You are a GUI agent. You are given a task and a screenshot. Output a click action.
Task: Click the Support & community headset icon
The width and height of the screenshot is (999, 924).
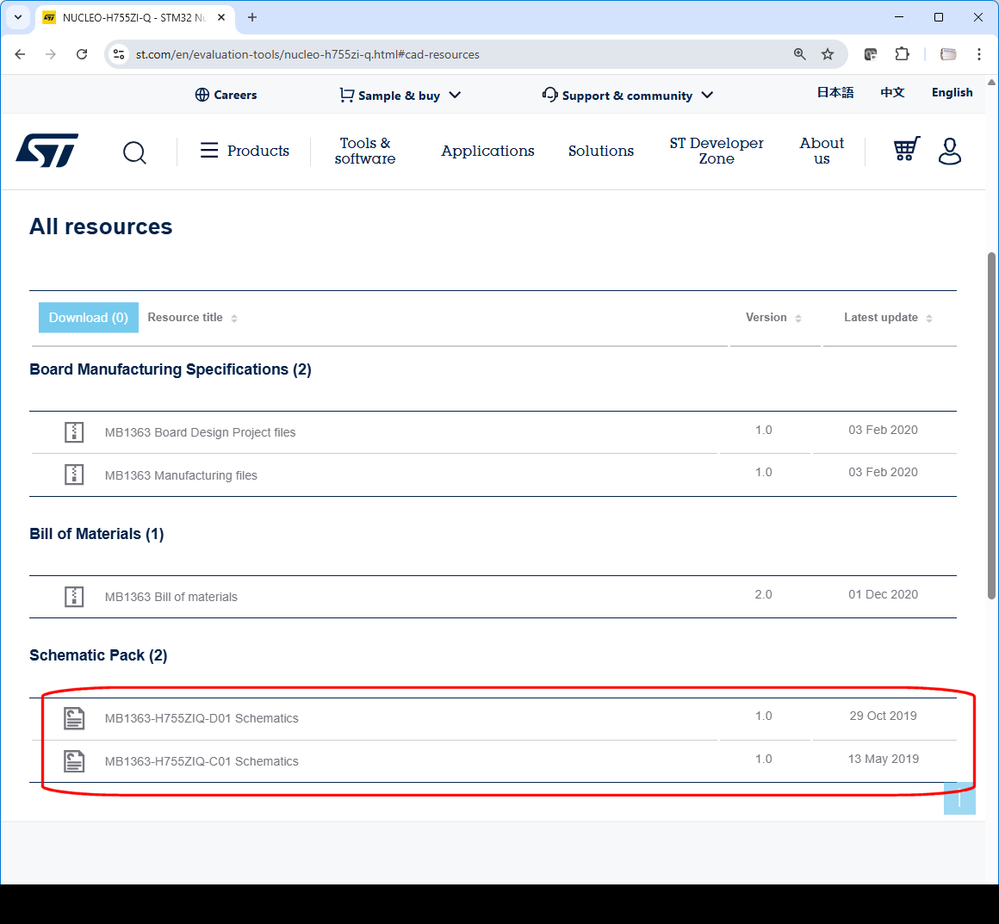click(x=550, y=94)
